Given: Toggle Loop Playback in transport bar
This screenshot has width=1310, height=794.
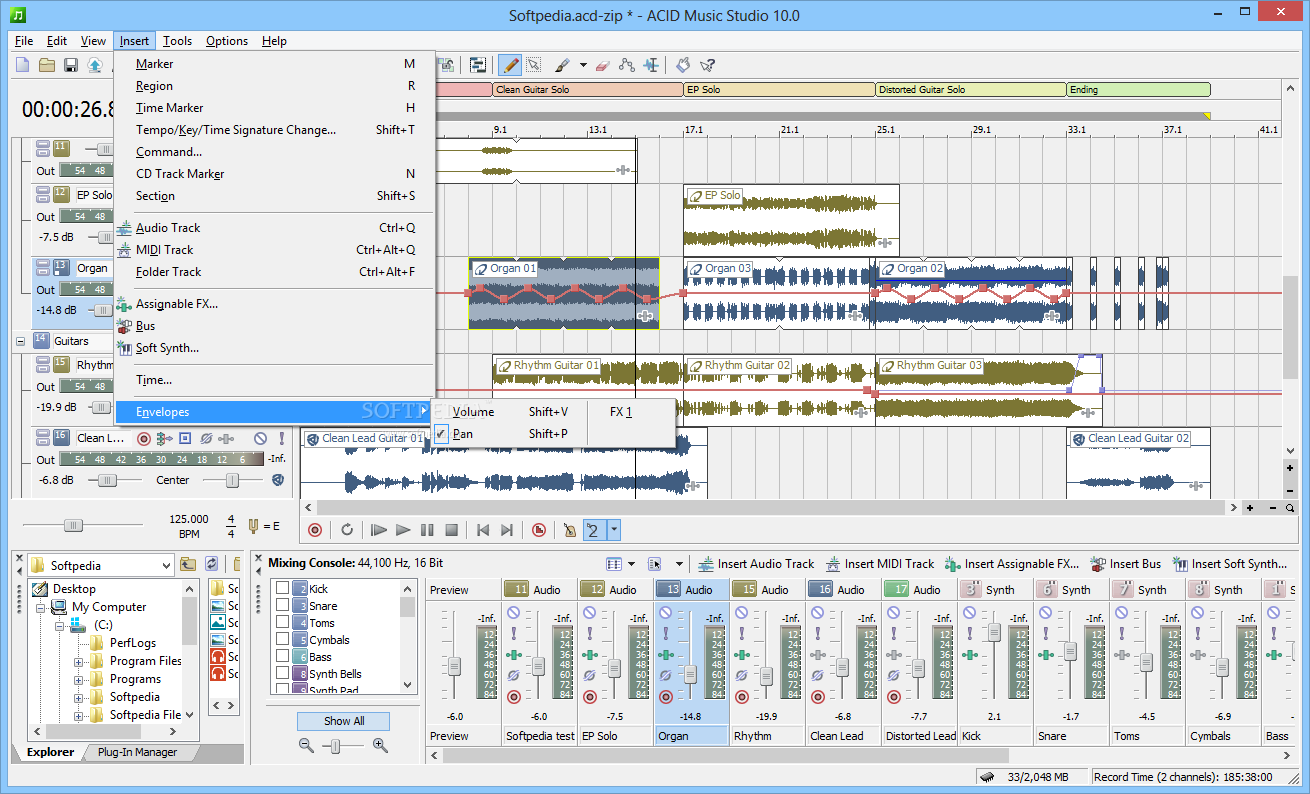Looking at the screenshot, I should coord(347,530).
